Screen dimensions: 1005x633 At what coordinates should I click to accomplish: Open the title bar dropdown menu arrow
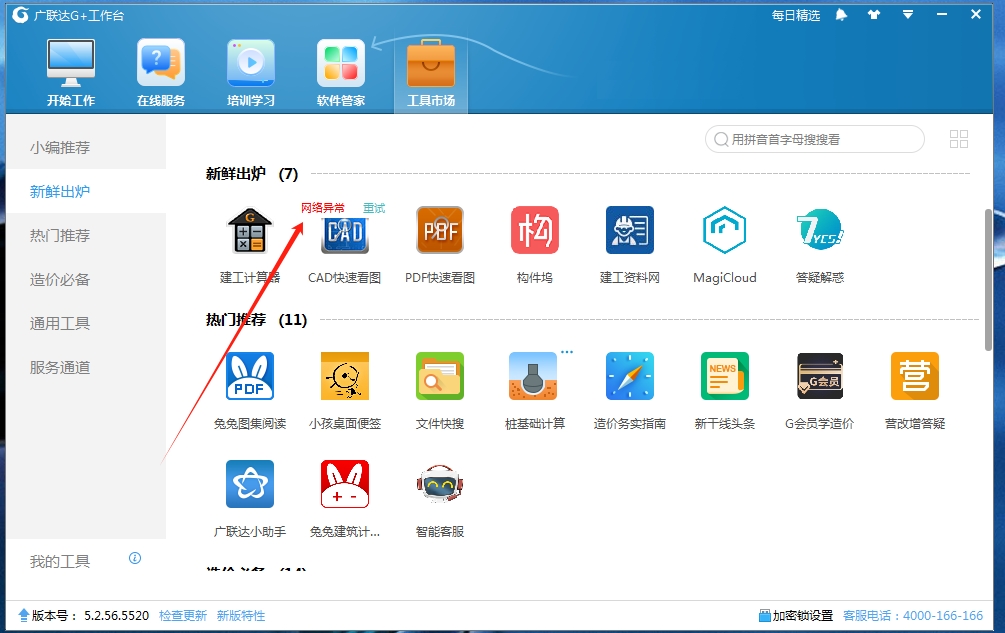point(908,15)
